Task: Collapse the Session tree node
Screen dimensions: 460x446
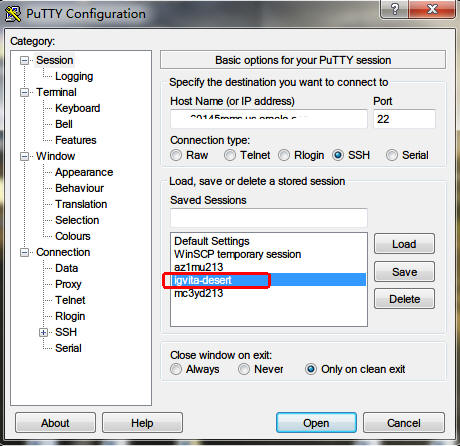Action: (x=24, y=60)
